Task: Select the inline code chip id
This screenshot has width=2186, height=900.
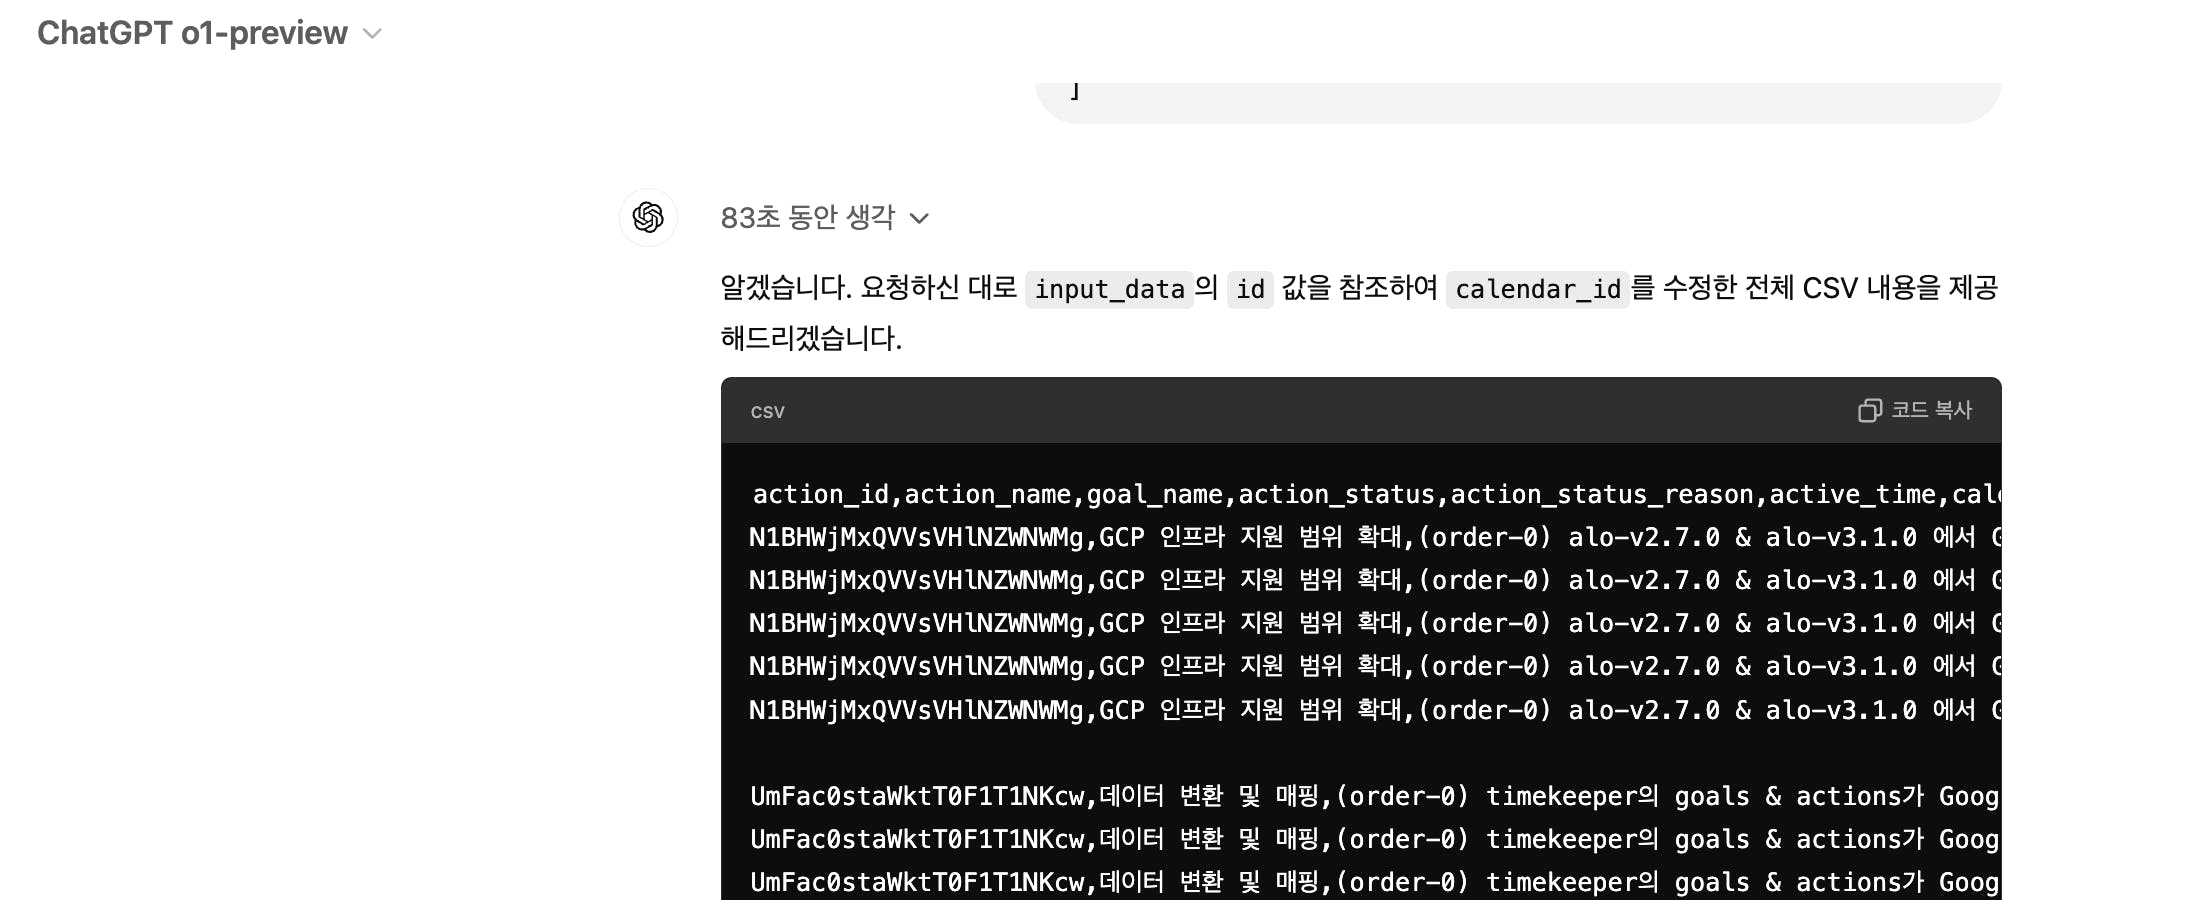Action: click(x=1250, y=290)
